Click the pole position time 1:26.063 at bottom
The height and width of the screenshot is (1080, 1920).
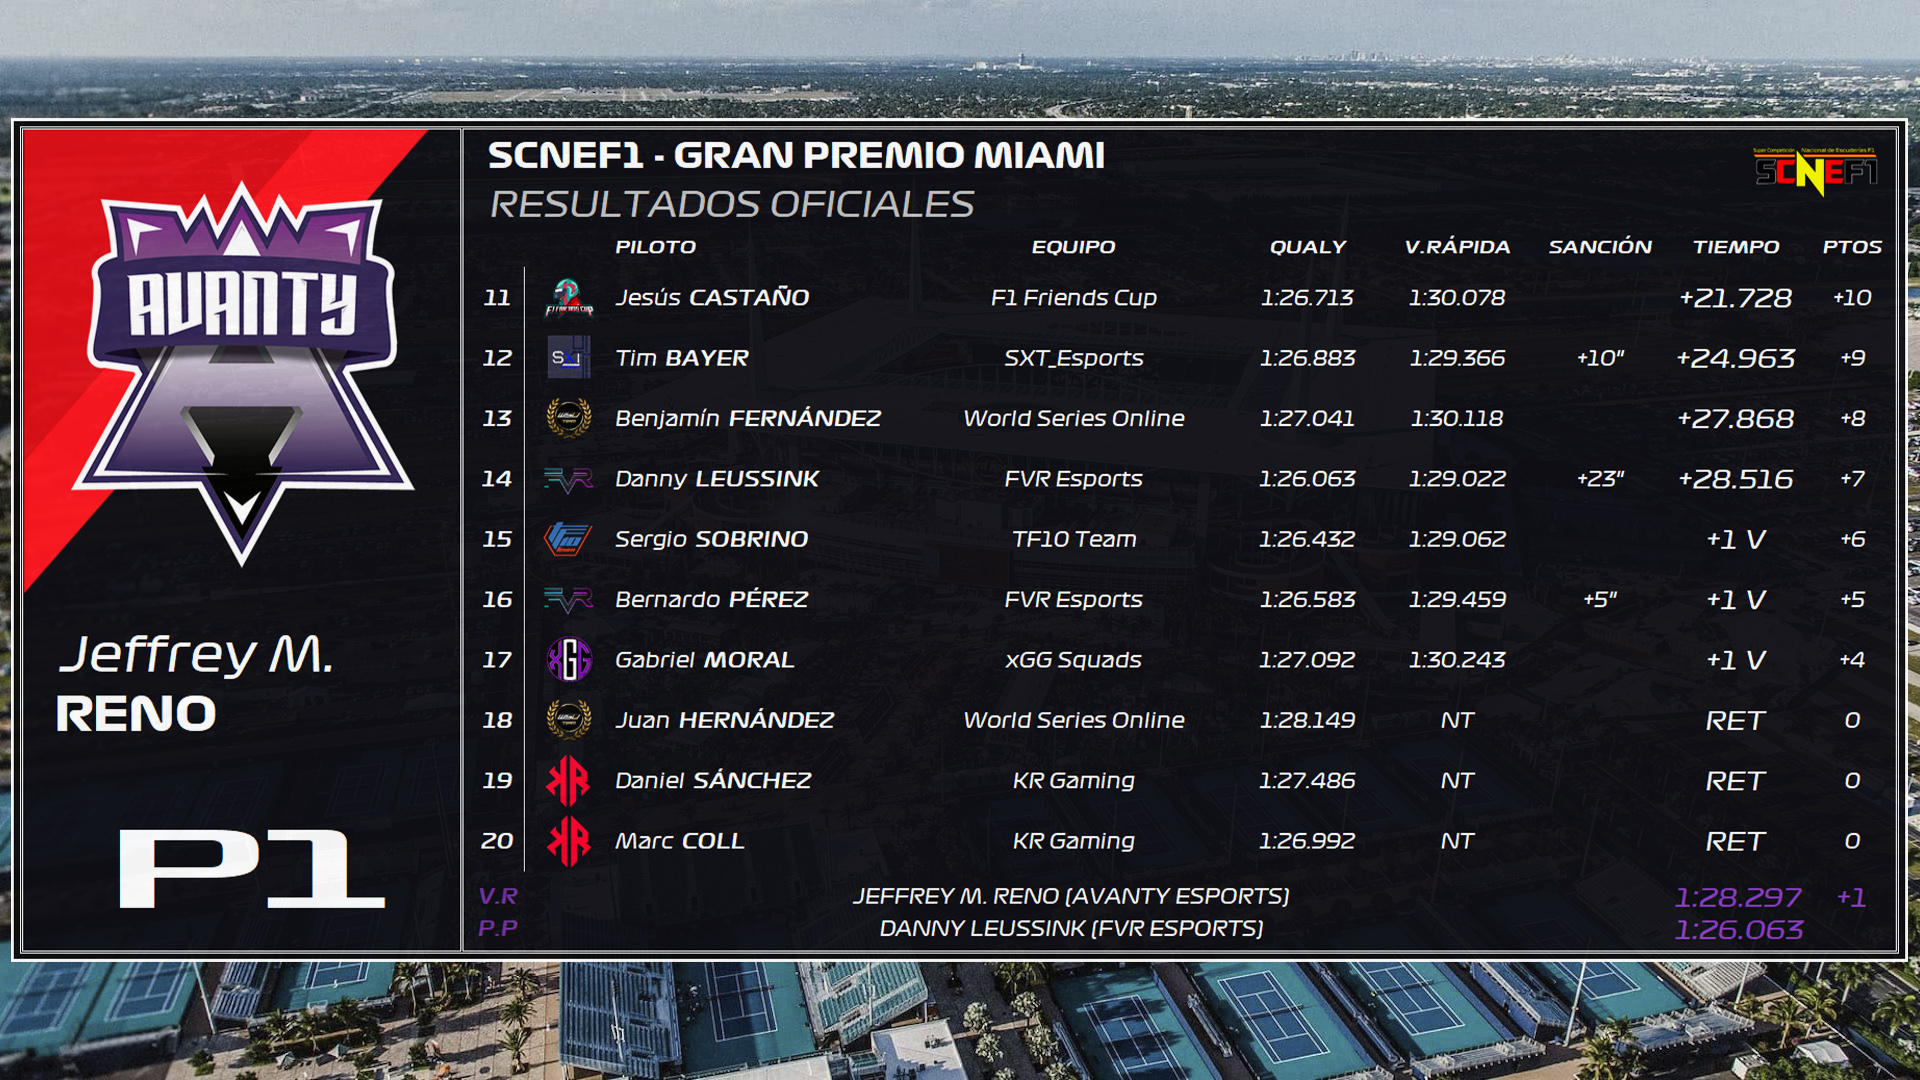(x=1738, y=930)
